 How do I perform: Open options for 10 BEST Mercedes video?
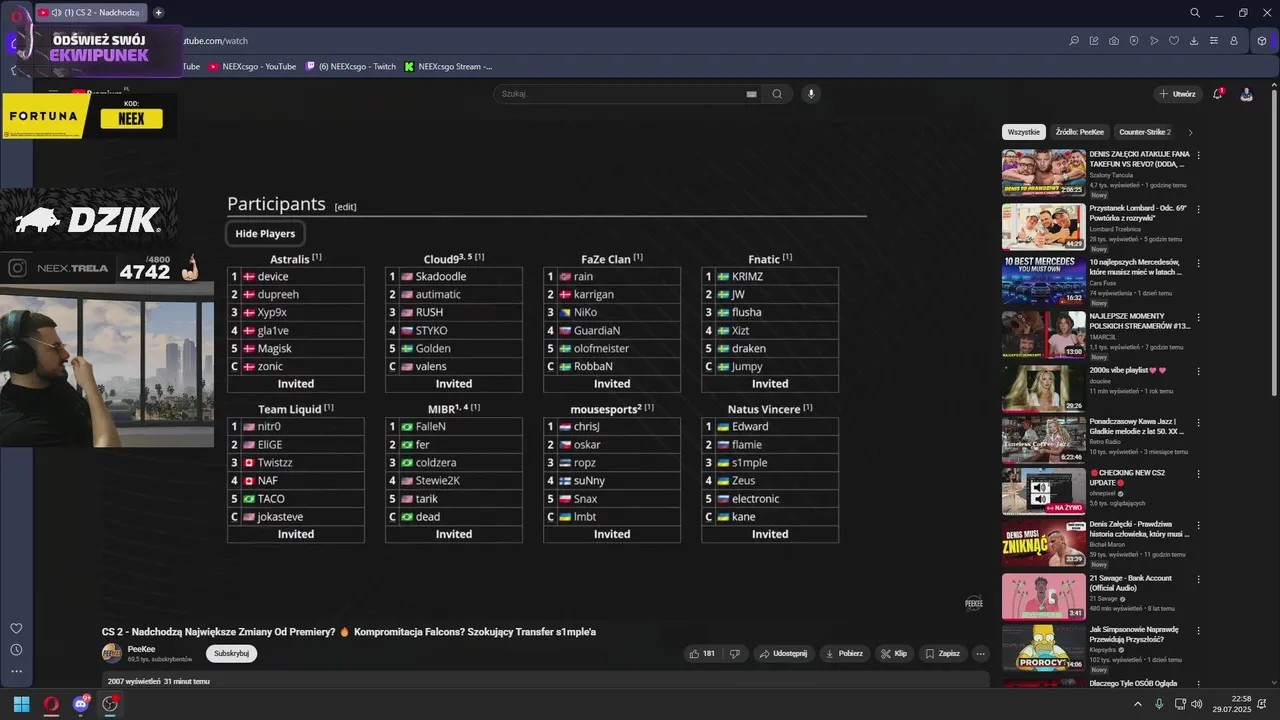tap(1198, 263)
